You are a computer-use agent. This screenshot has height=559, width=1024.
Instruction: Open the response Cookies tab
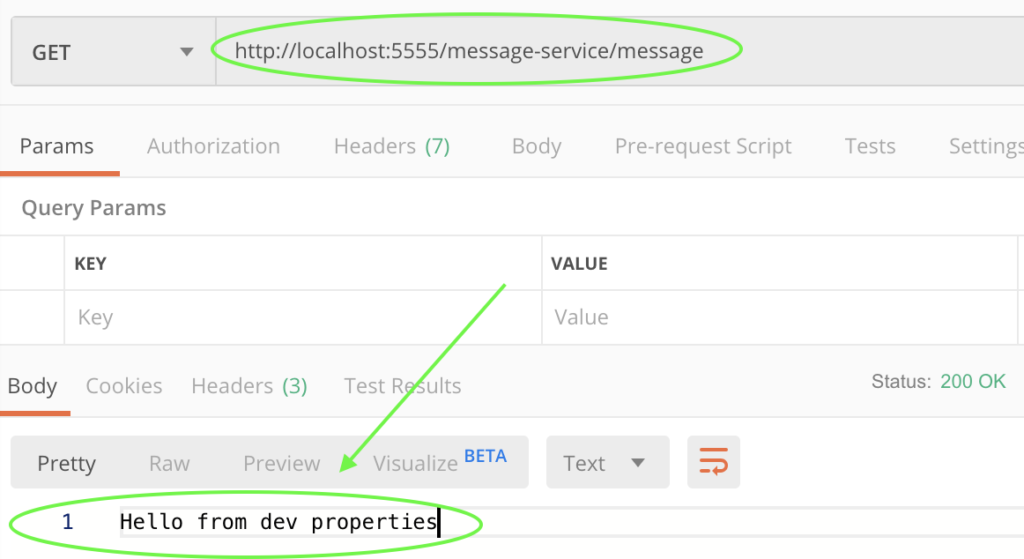[124, 386]
